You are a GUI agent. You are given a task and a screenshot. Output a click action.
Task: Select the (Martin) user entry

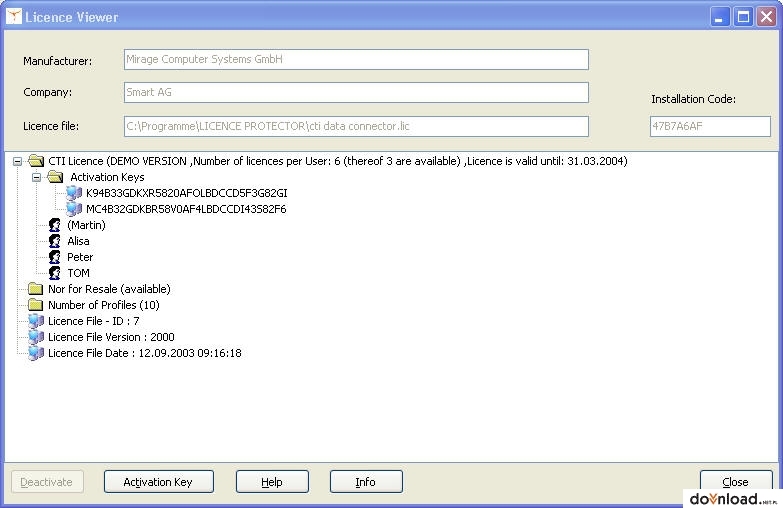tap(86, 225)
